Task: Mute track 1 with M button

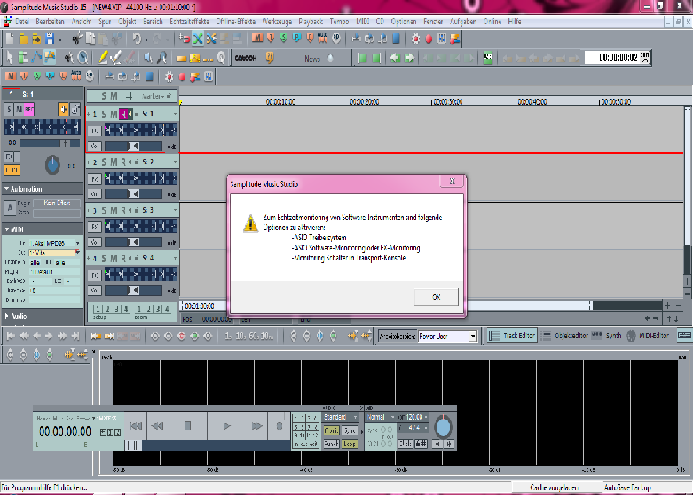Action: (114, 114)
